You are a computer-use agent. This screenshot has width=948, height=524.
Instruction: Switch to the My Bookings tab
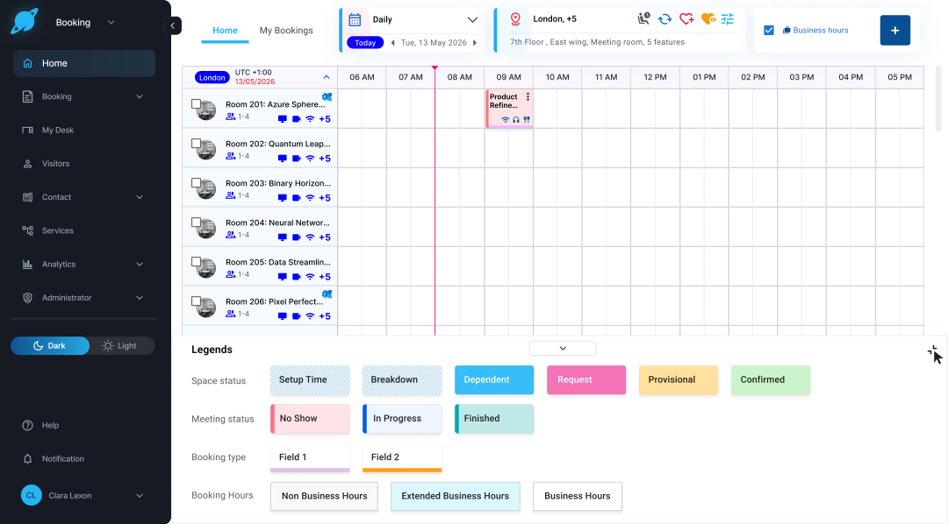coord(286,30)
